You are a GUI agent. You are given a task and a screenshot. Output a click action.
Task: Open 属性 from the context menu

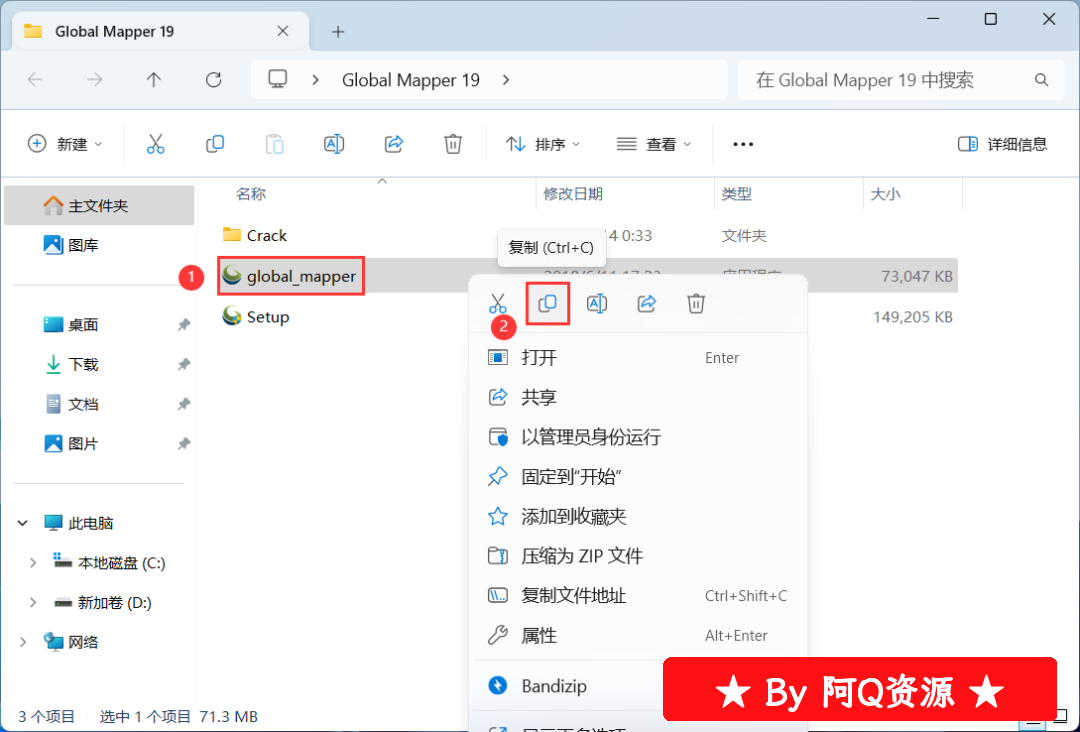[x=638, y=636]
